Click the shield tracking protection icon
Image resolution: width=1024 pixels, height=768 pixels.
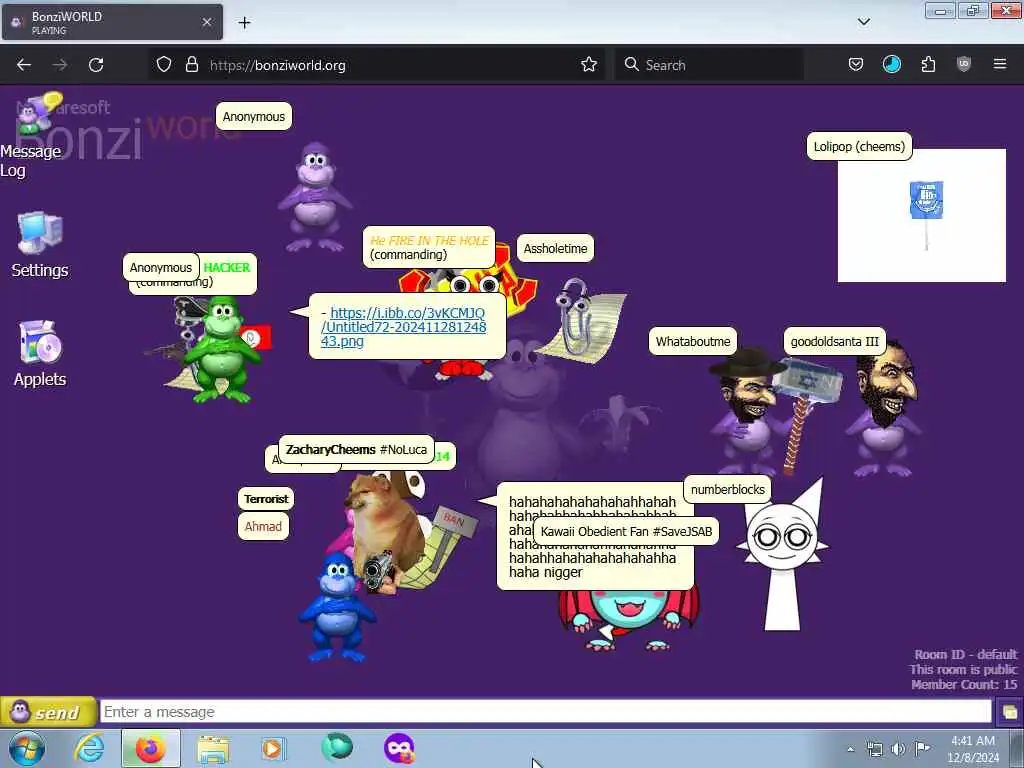pos(164,64)
